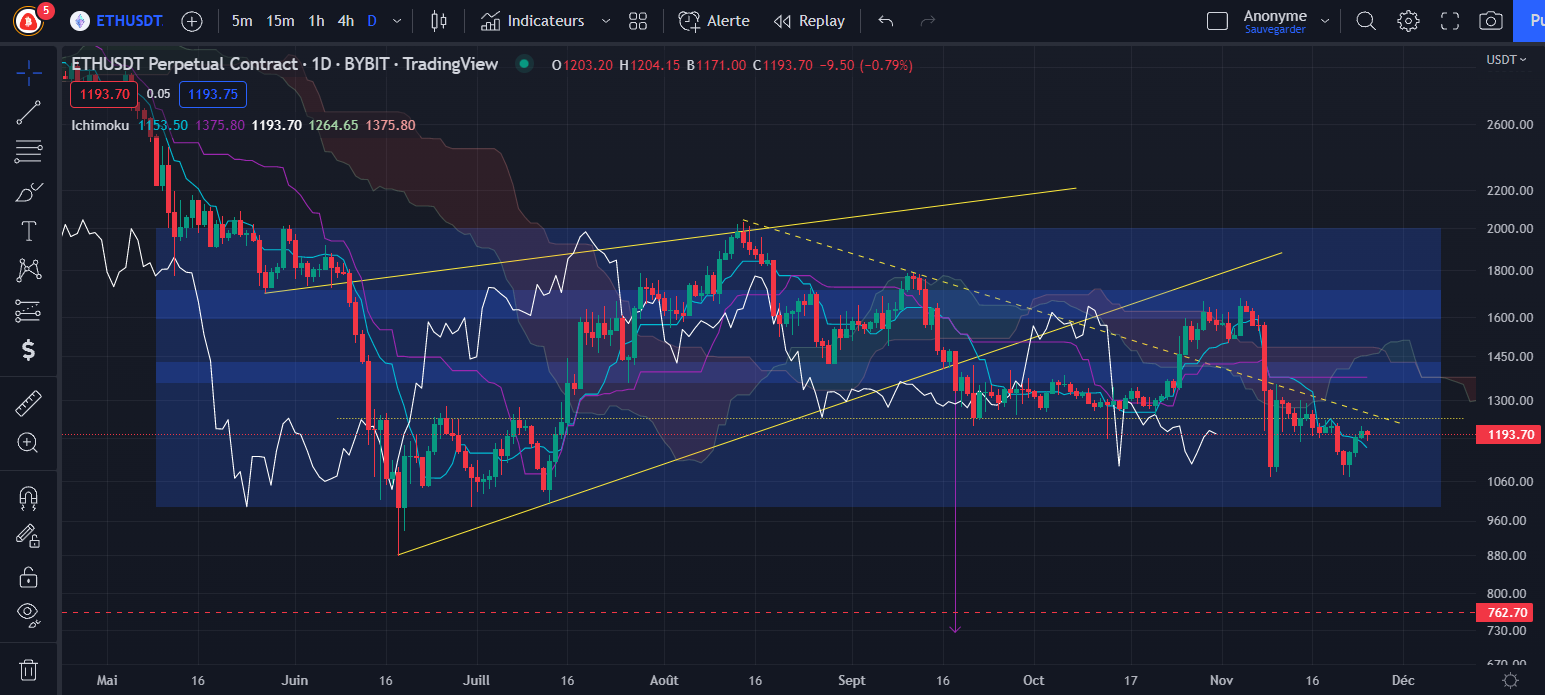The width and height of the screenshot is (1545, 695).
Task: Take a snapshot with the camera icon
Action: [1490, 20]
